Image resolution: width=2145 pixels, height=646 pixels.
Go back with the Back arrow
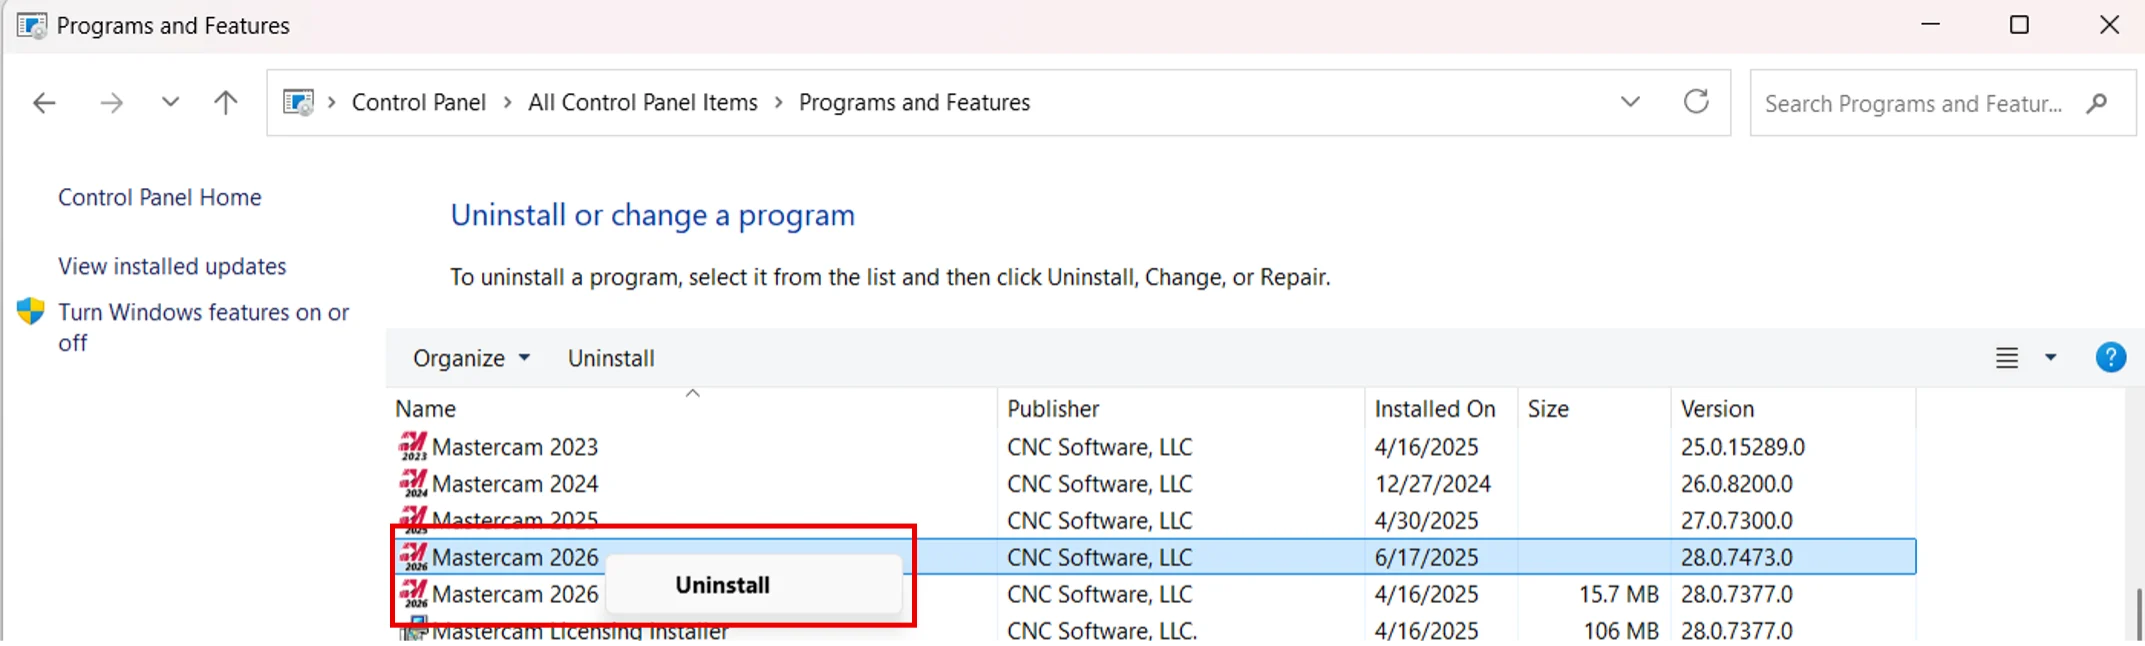point(44,102)
